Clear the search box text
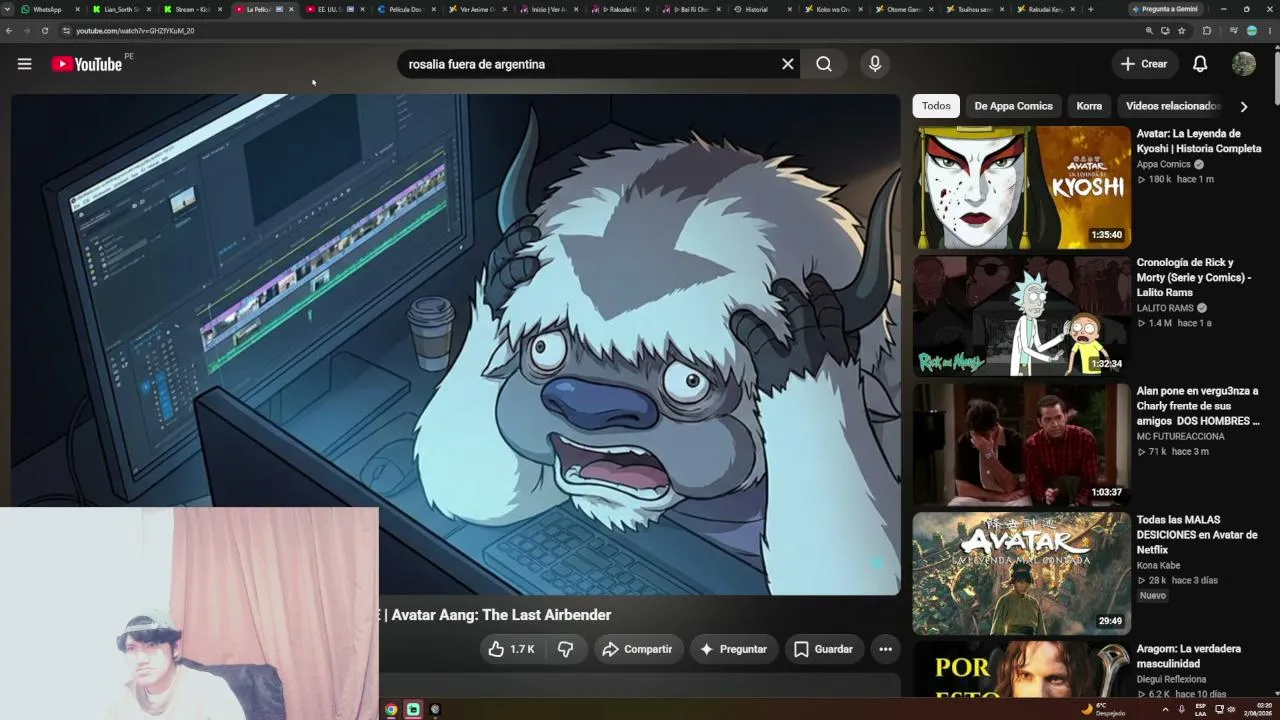 788,64
